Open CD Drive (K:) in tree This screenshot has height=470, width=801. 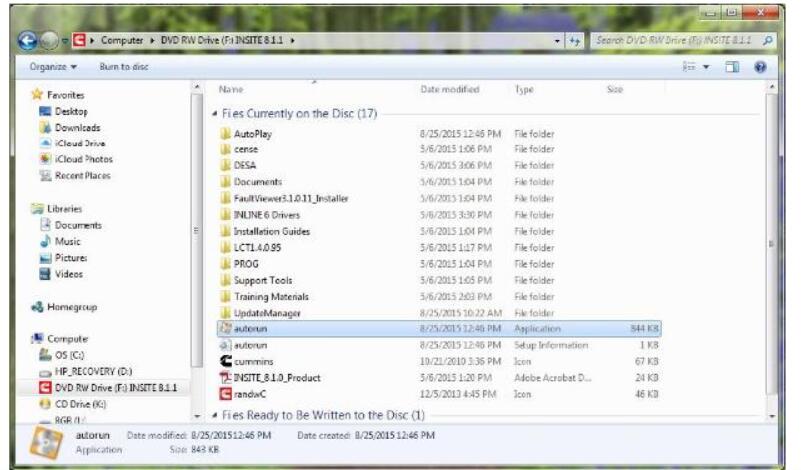click(81, 404)
